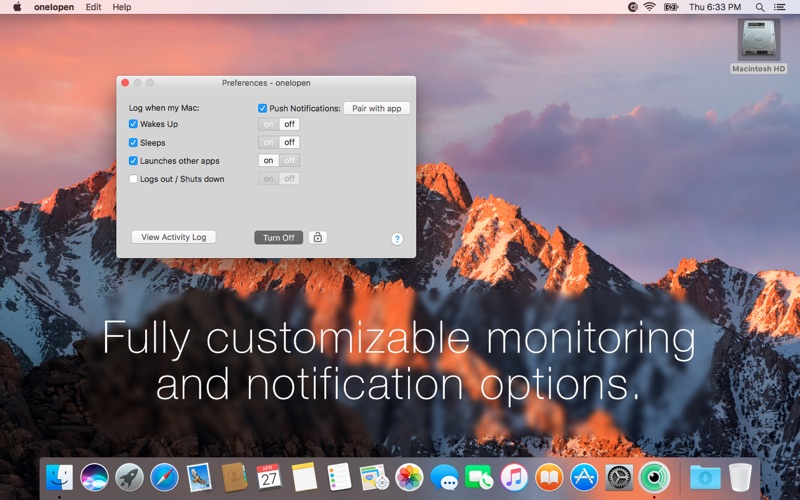Open Safari compass icon in Dock

[x=164, y=478]
